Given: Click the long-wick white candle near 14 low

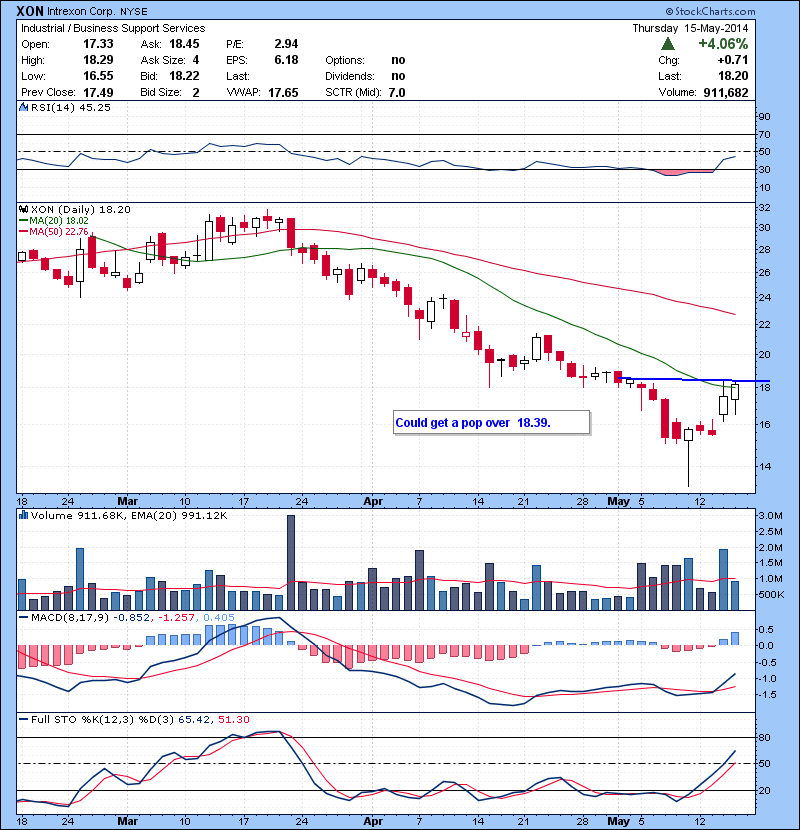Looking at the screenshot, I should (688, 457).
